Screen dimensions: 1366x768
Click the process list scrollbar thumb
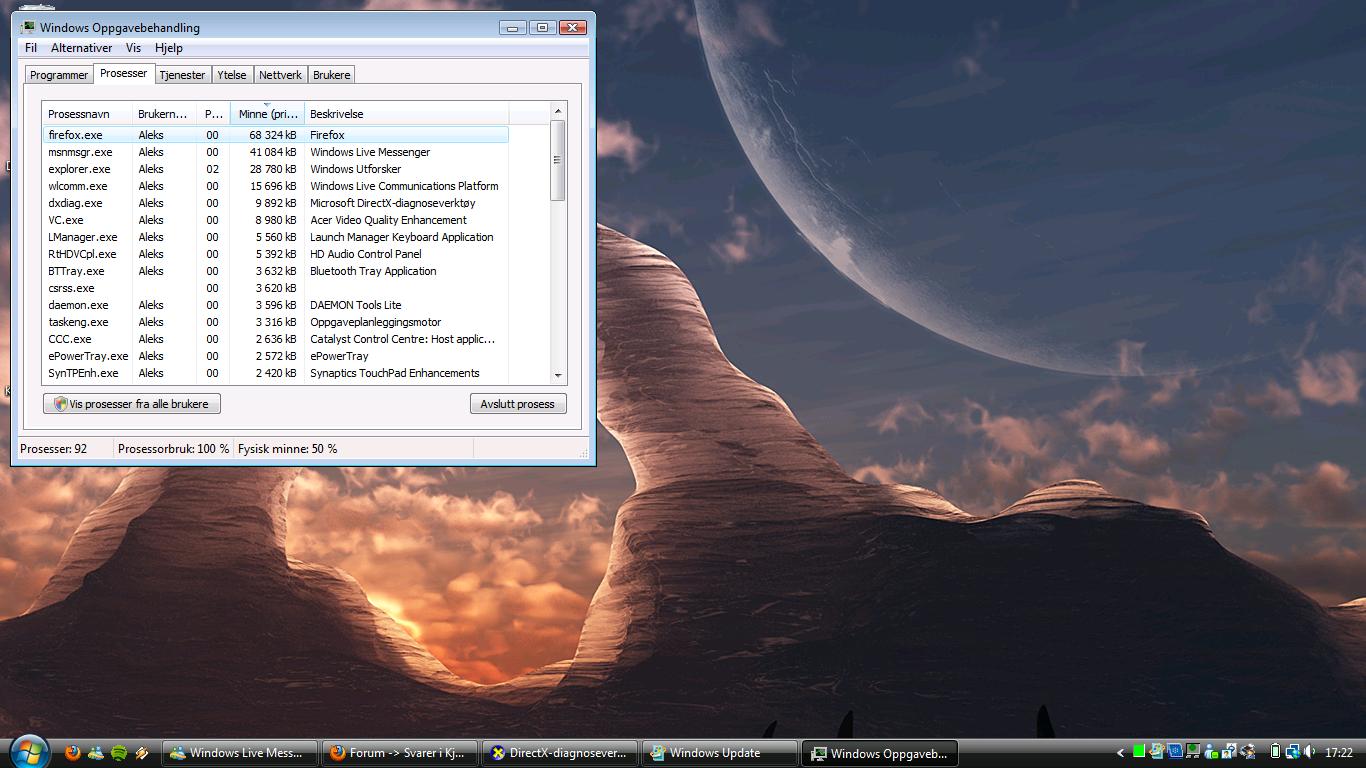pyautogui.click(x=558, y=160)
